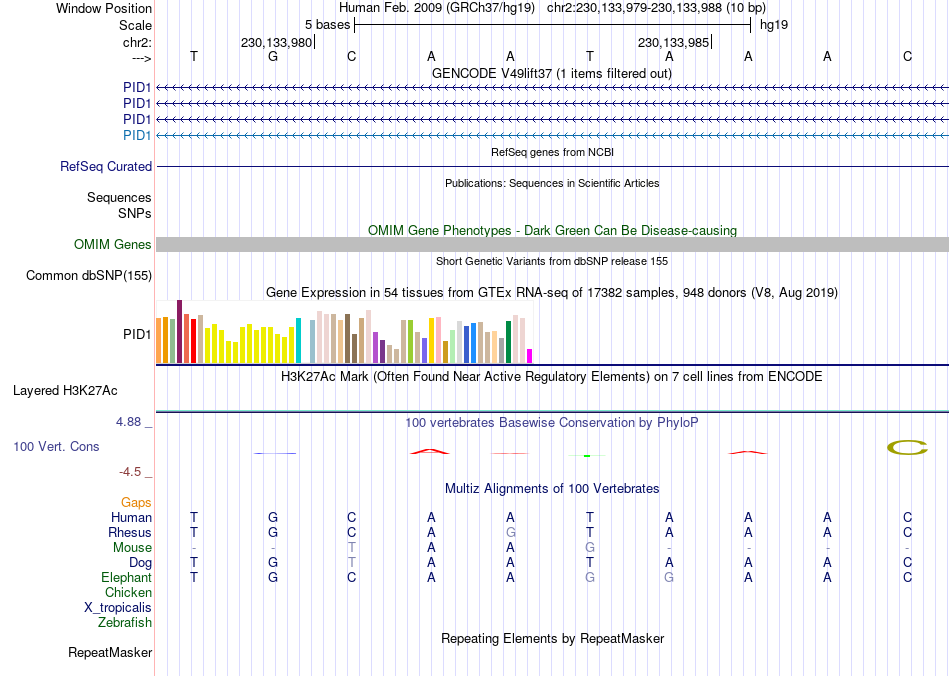The height and width of the screenshot is (676, 950).
Task: Click the PID1 label beside GTEx bar chart
Action: pos(137,334)
